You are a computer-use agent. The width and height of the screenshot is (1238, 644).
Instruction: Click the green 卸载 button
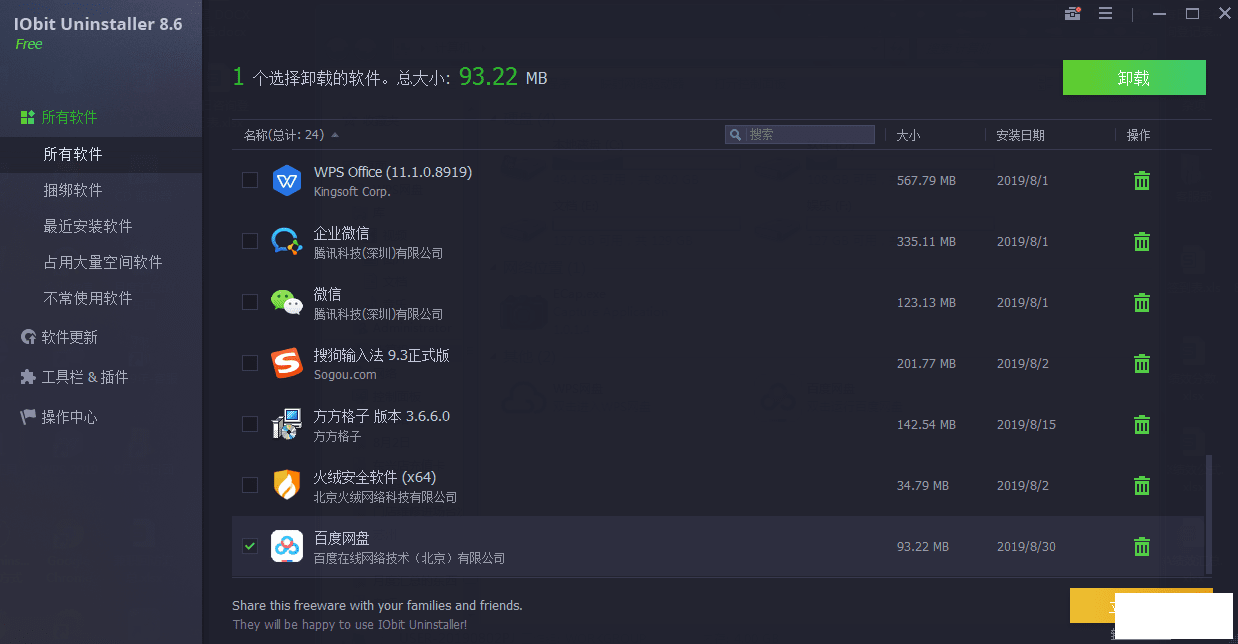pyautogui.click(x=1134, y=78)
